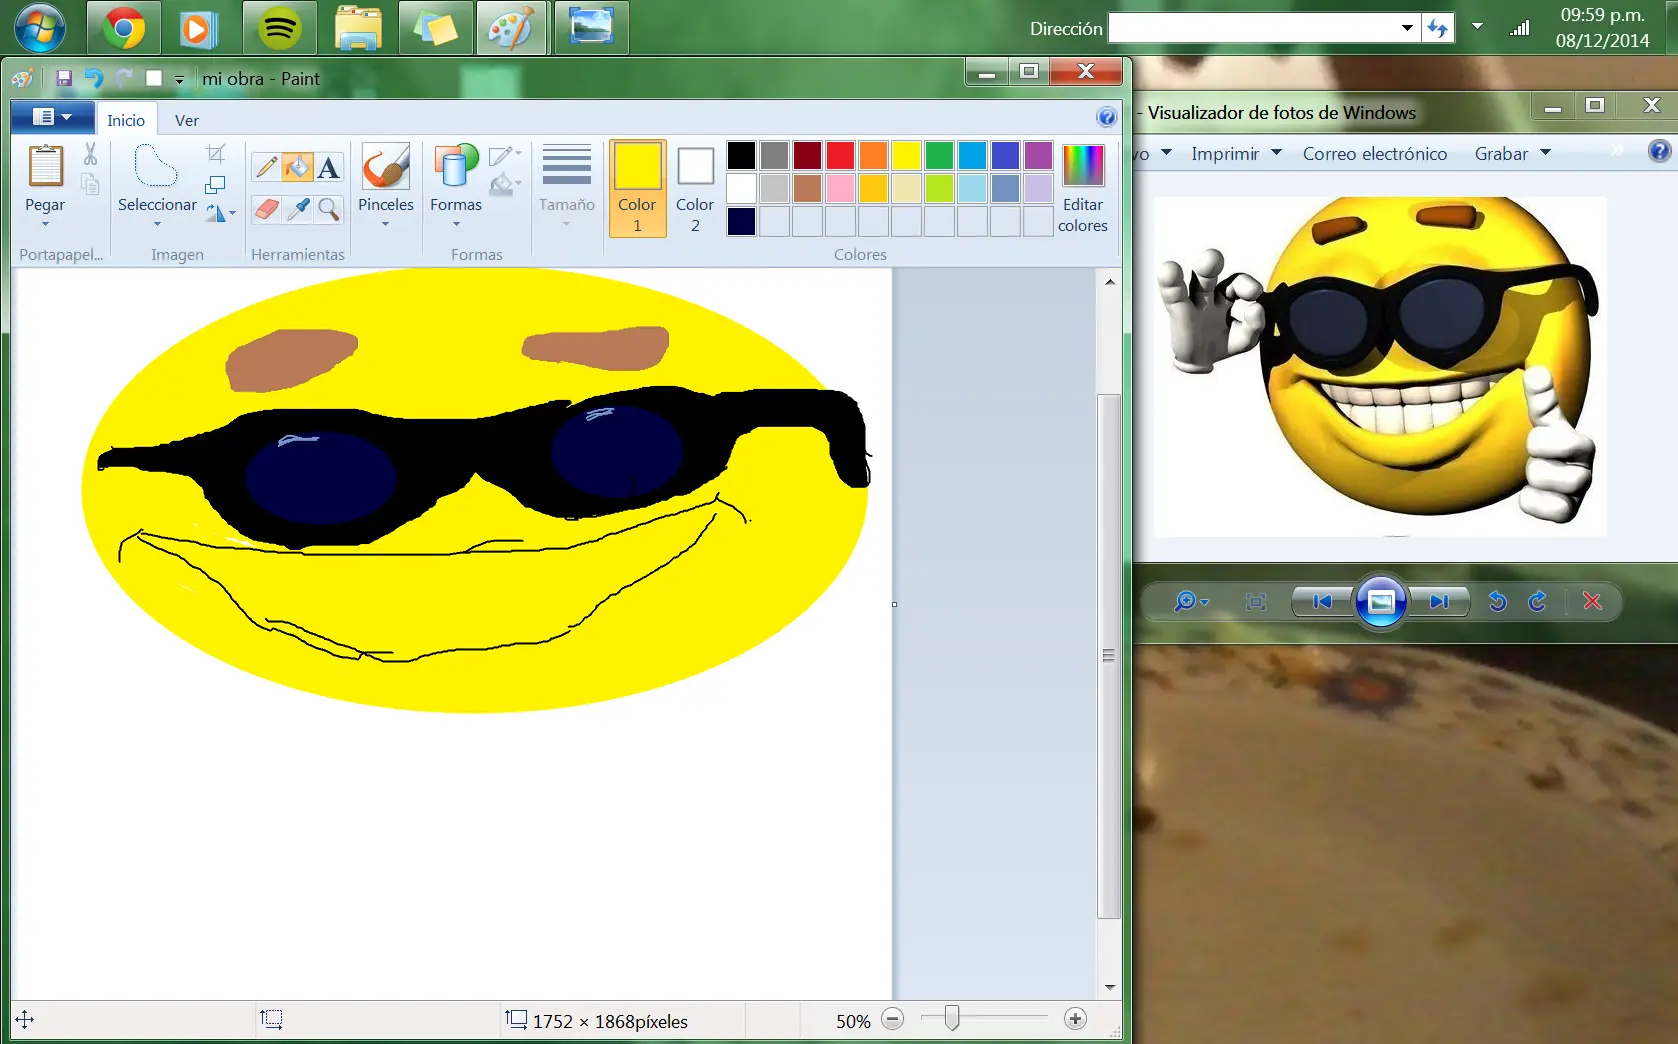This screenshot has height=1044, width=1678.
Task: Click the Save icon in Paint title bar
Action: click(x=64, y=78)
